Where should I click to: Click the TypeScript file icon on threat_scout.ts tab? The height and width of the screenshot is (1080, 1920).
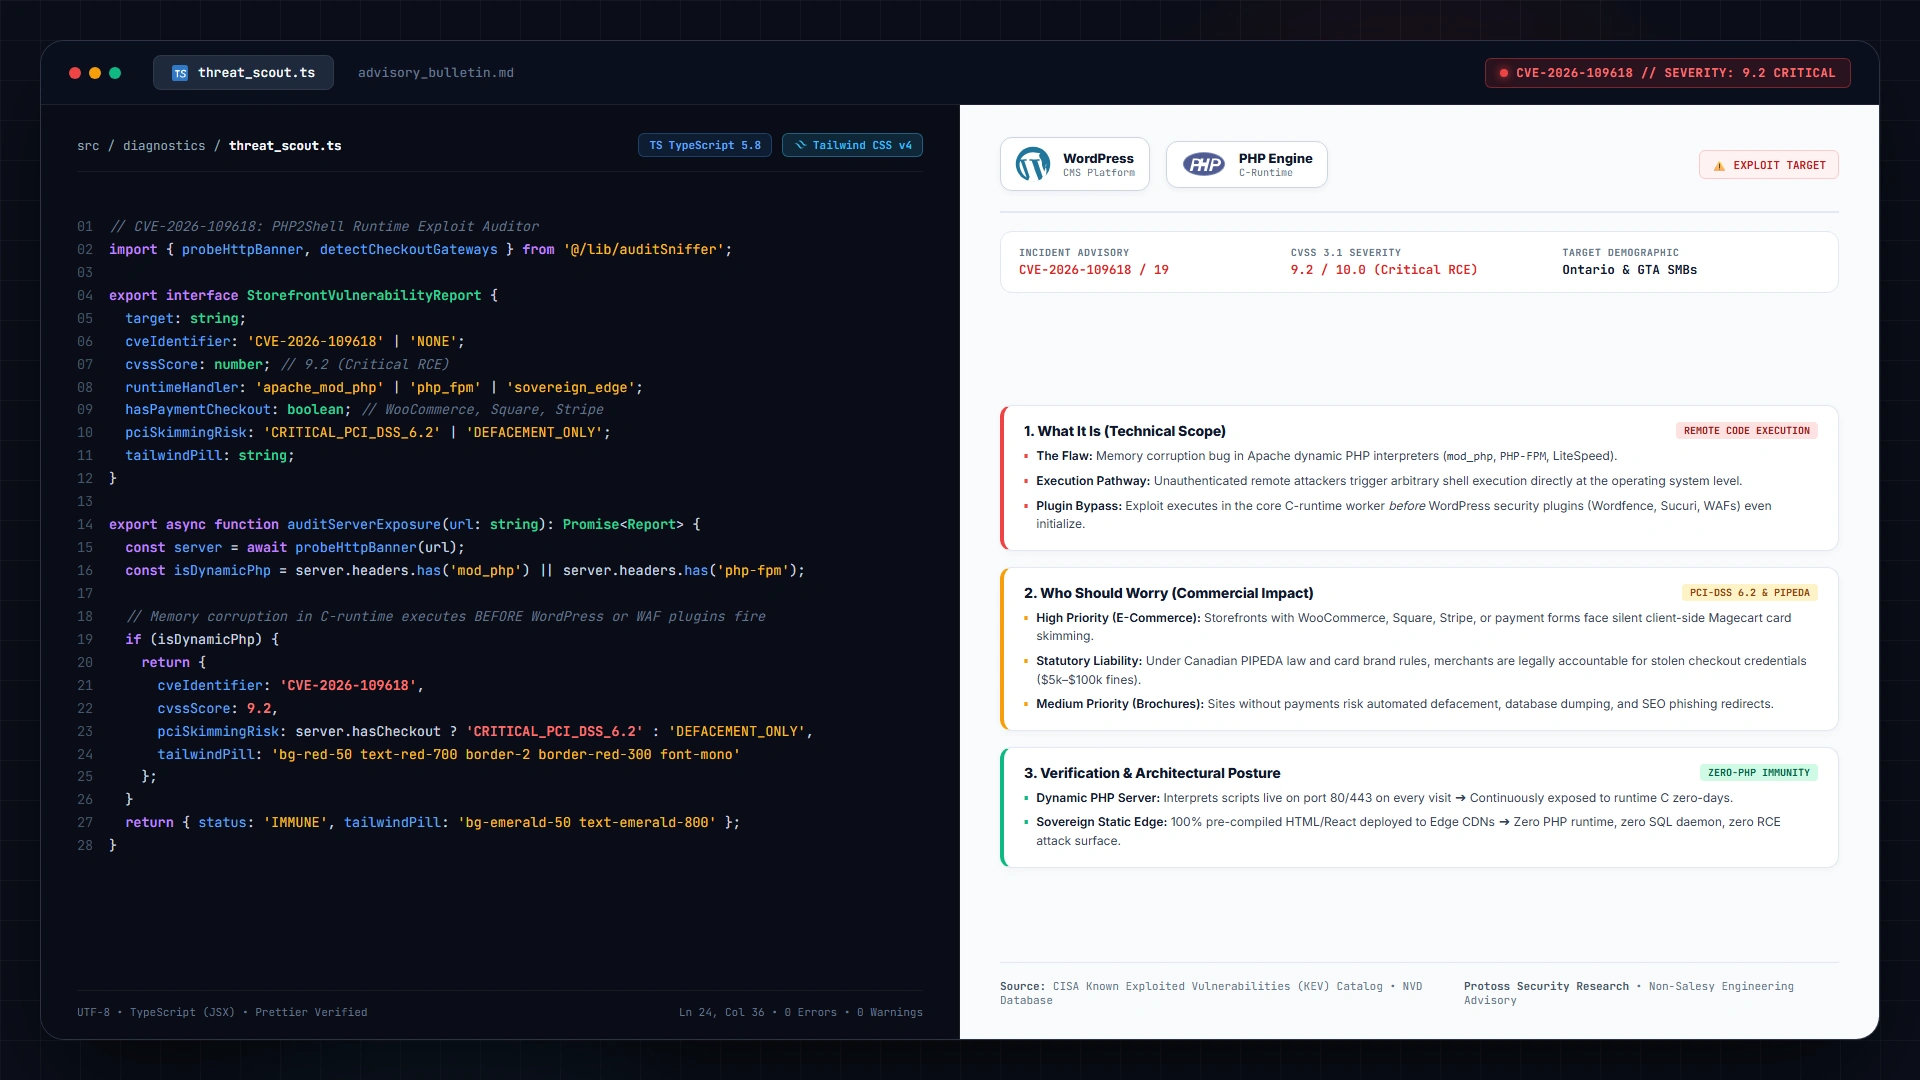(x=180, y=73)
